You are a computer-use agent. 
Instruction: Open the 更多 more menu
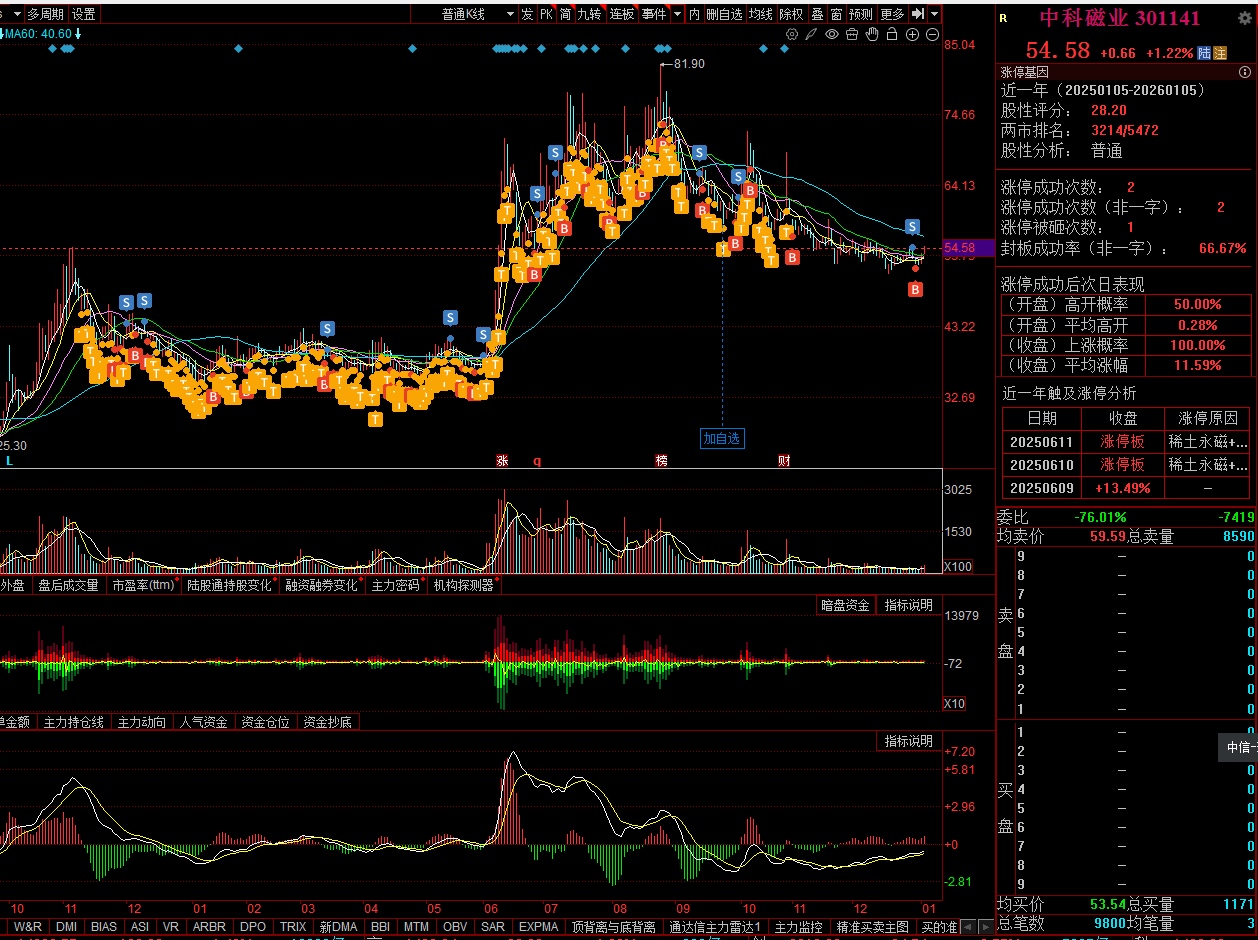[893, 14]
